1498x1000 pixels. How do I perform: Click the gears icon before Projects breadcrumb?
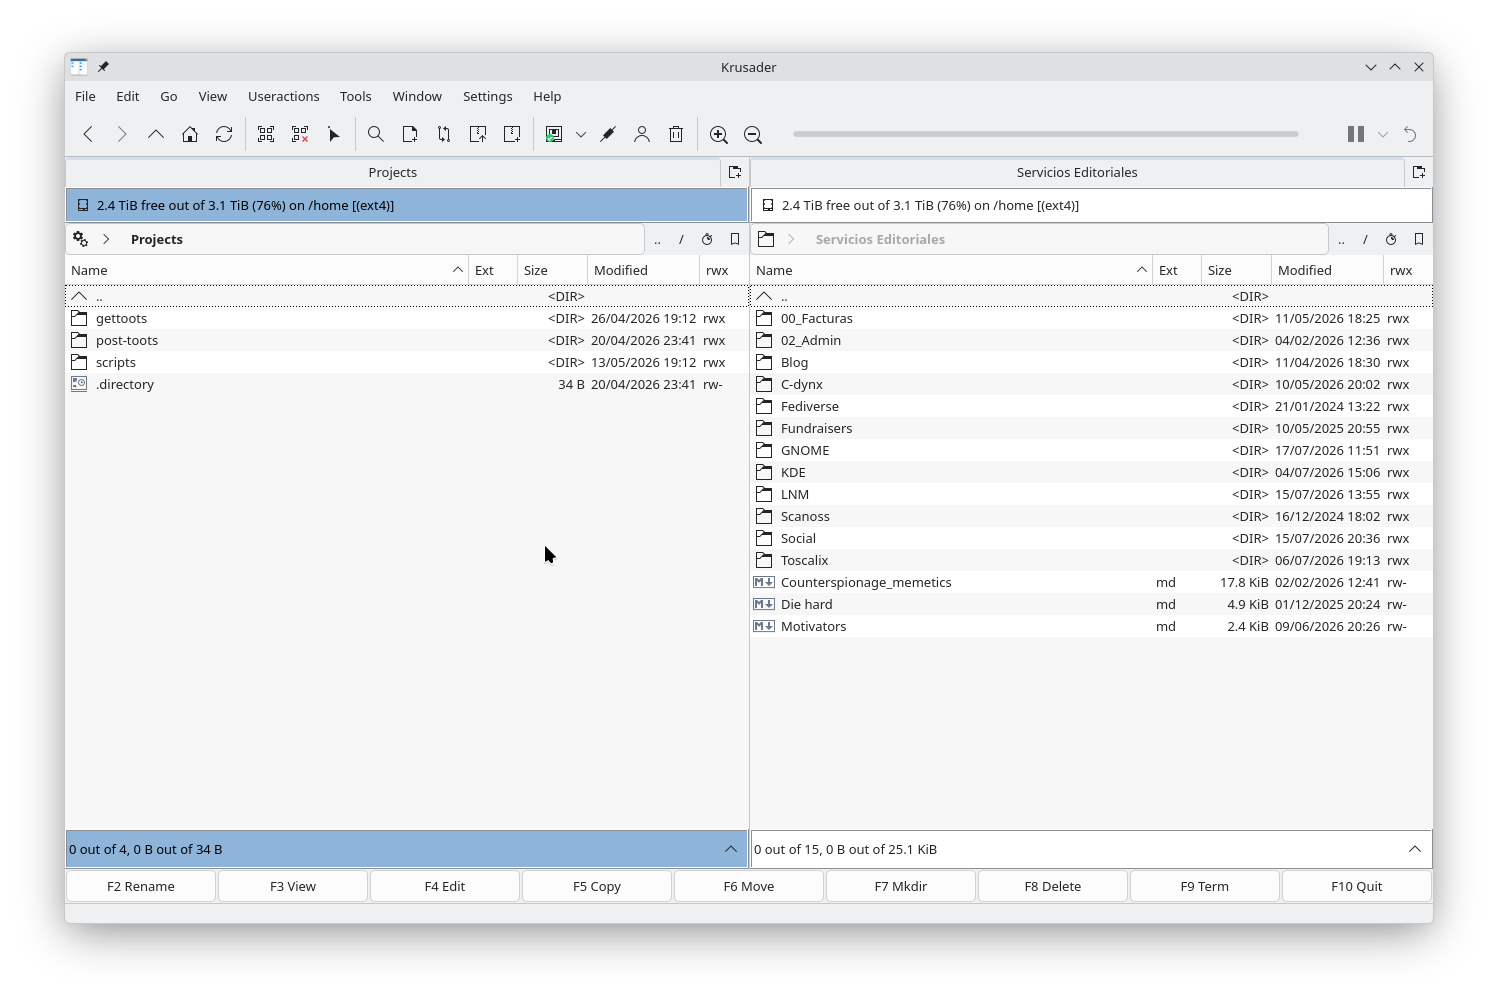[81, 239]
